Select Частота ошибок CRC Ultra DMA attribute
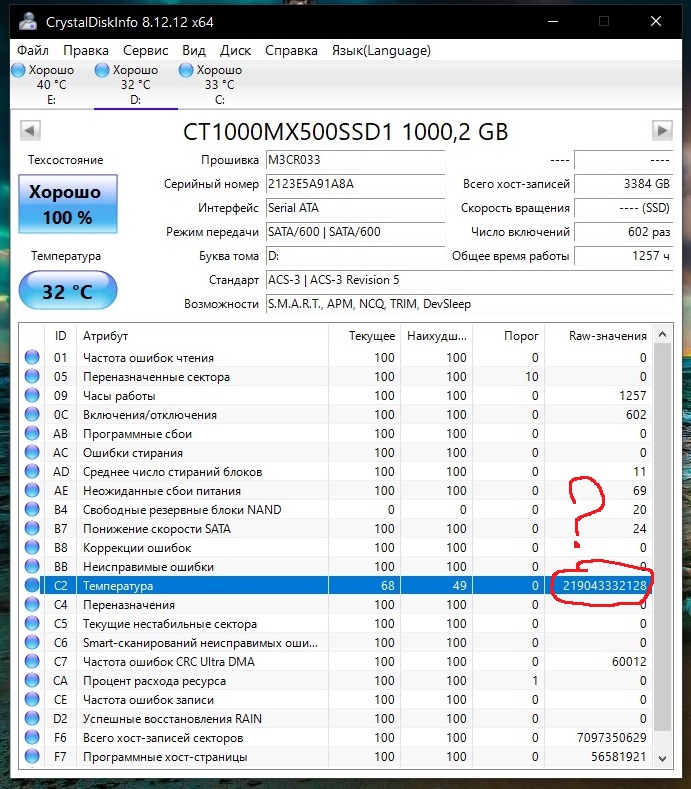This screenshot has height=789, width=691. pos(169,662)
